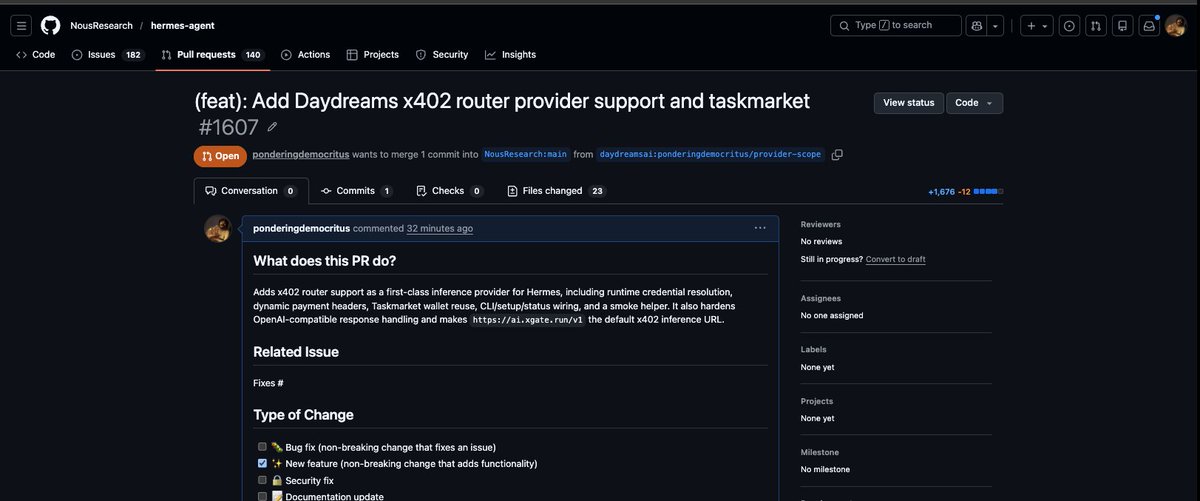Screen dimensions: 1200x501
Task: Open comment author ponderingdemocritus link
Action: 302,228
